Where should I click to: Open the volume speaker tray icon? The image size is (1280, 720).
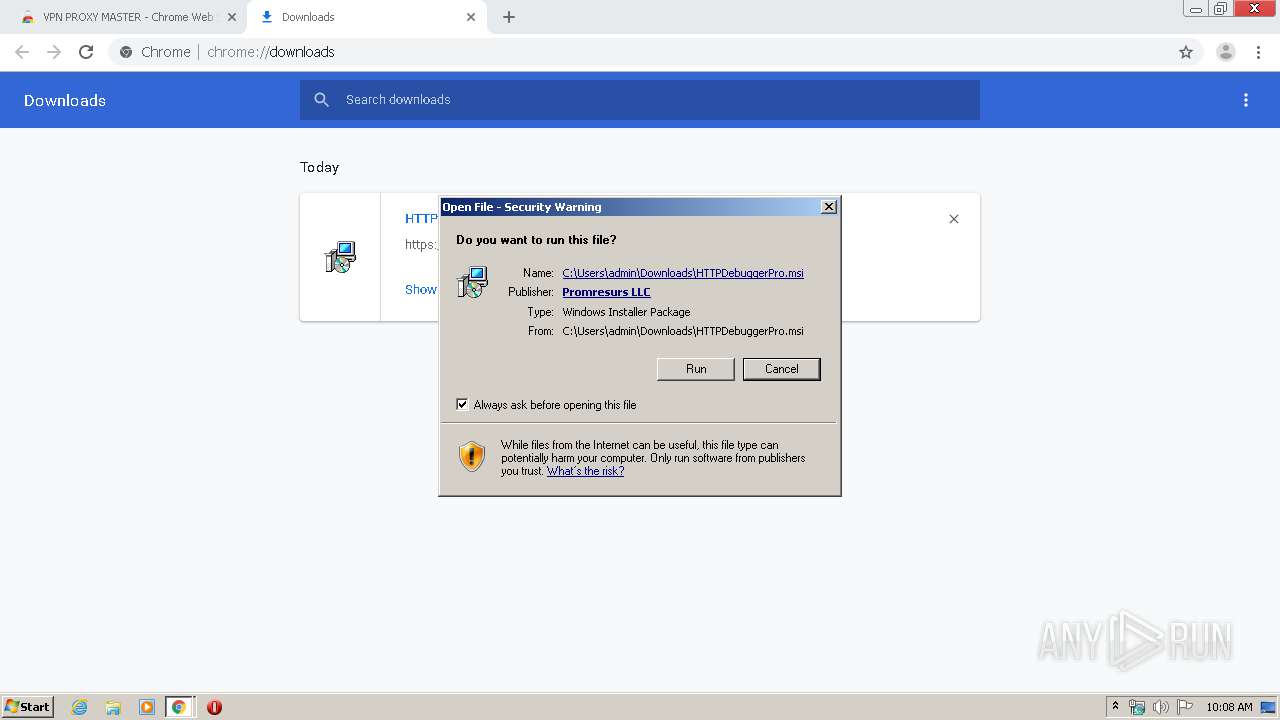pos(1161,707)
